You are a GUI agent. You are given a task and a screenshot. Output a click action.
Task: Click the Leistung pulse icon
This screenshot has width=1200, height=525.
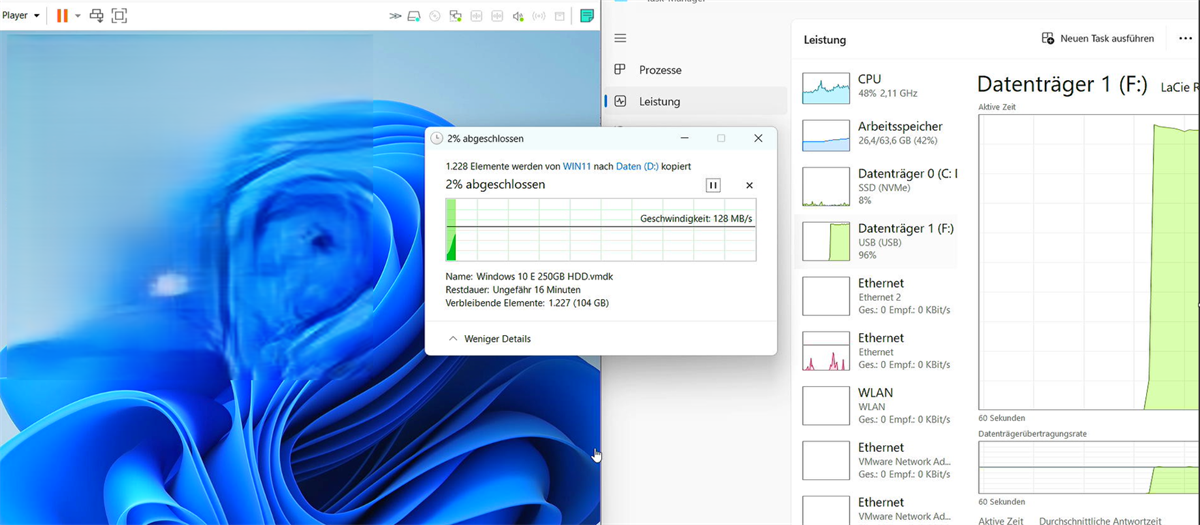(x=620, y=101)
